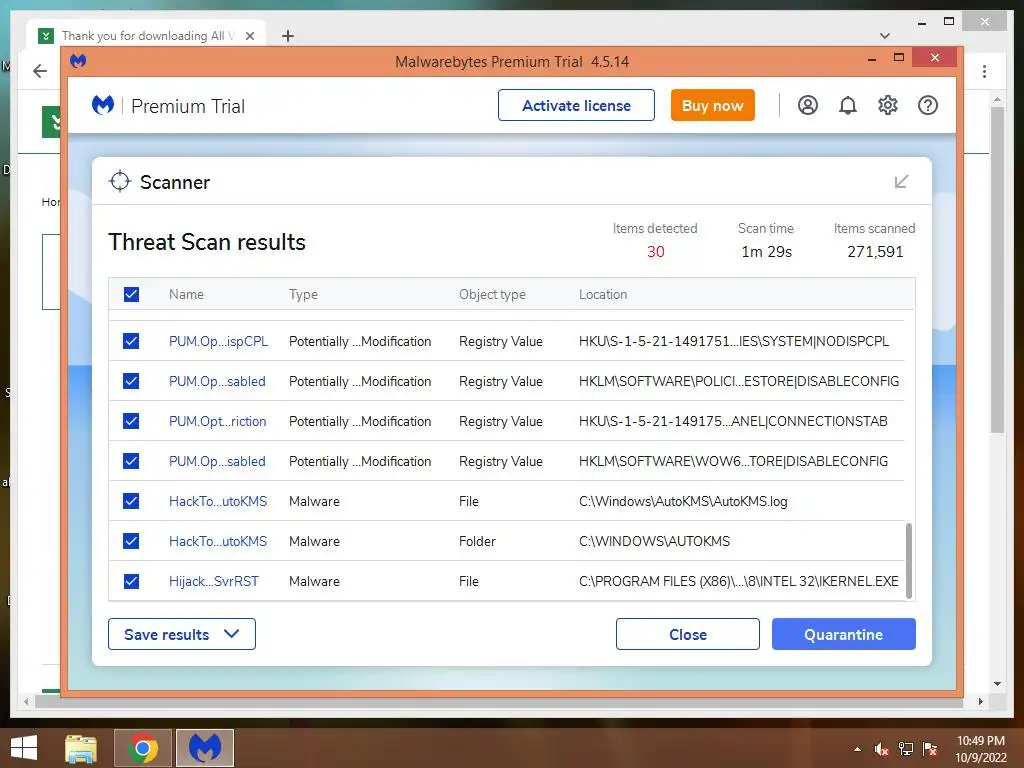Expand the Save results dropdown

pyautogui.click(x=182, y=634)
